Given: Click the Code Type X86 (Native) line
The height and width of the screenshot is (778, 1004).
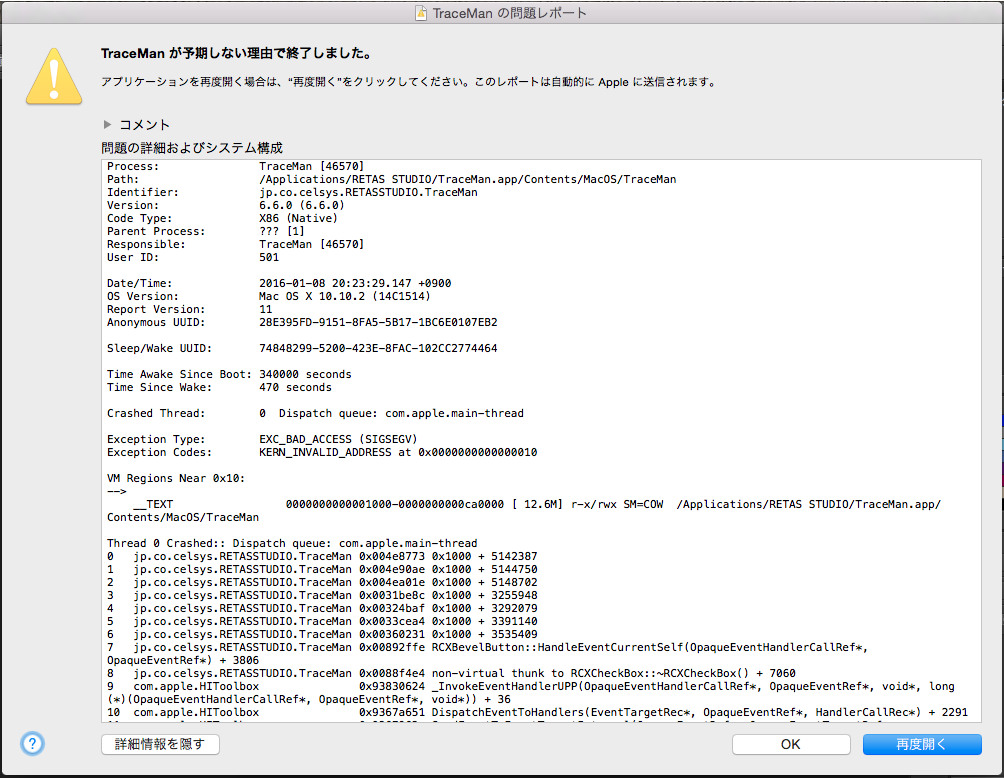Looking at the screenshot, I should [x=222, y=218].
